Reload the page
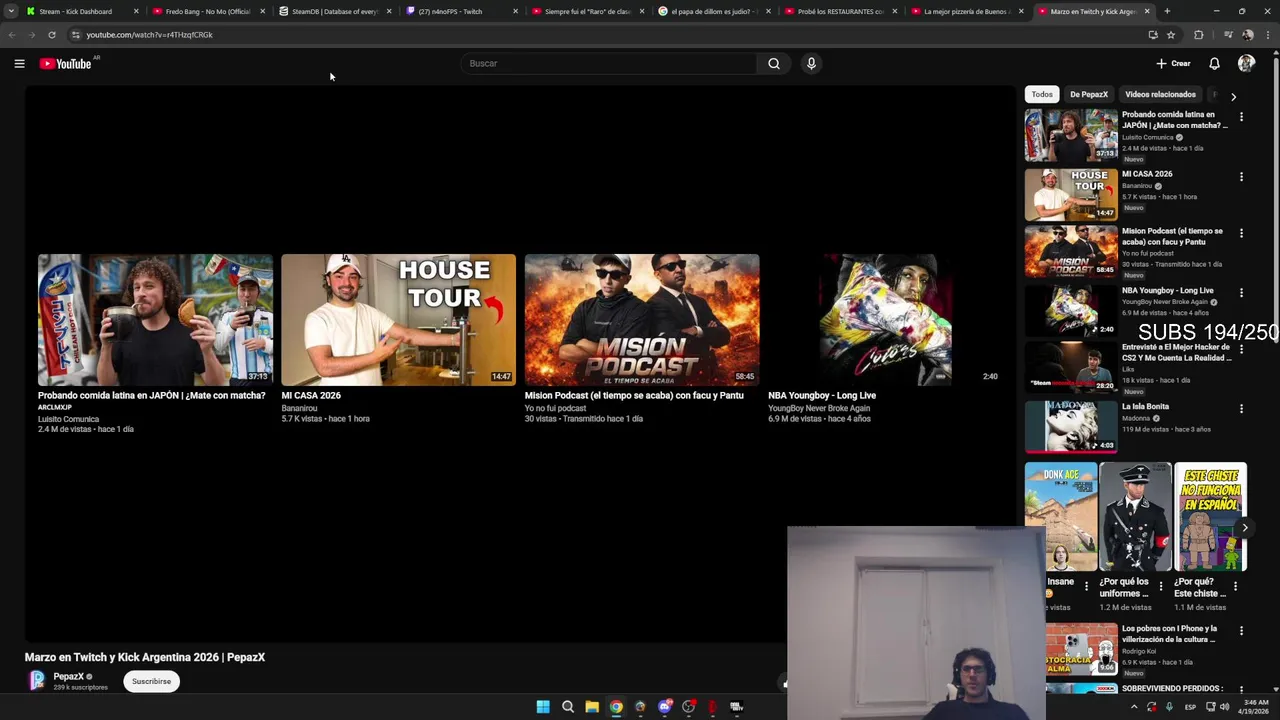 (x=52, y=35)
